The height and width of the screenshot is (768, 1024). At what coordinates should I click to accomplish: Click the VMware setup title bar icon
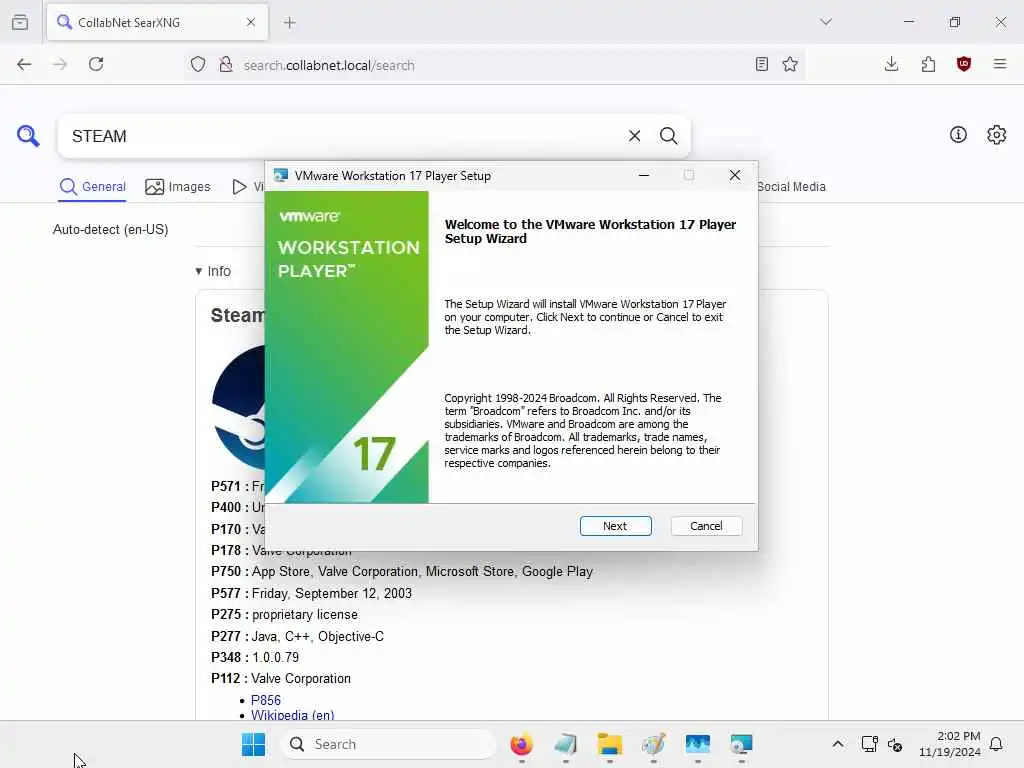(x=281, y=175)
